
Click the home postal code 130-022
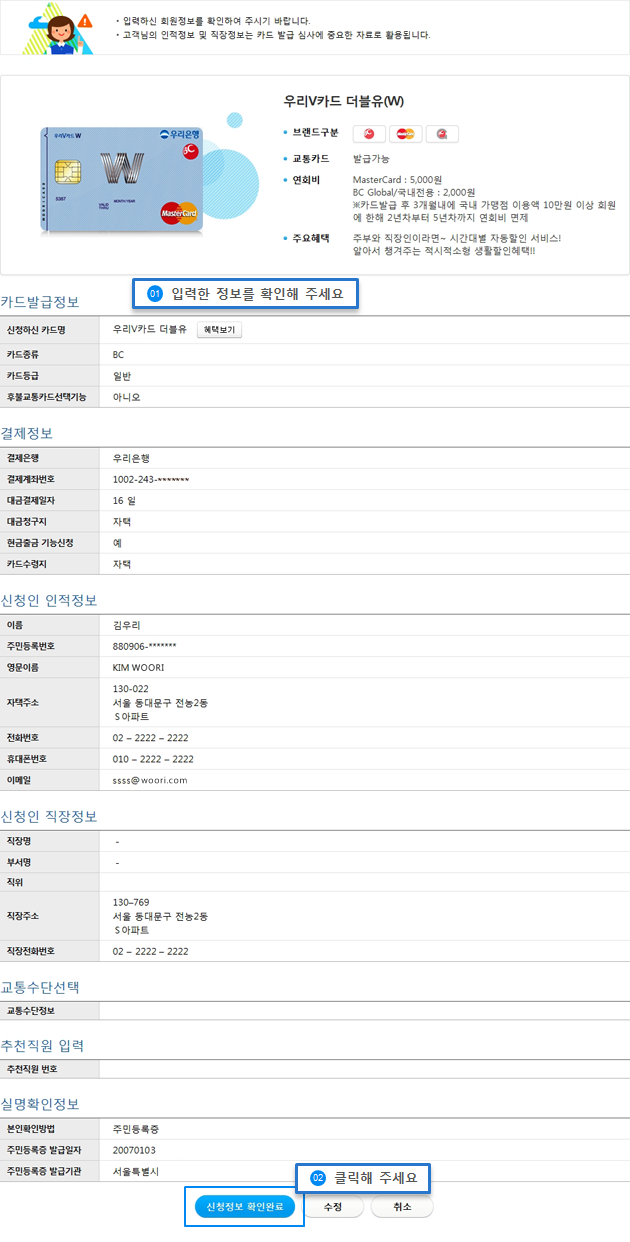click(x=131, y=689)
